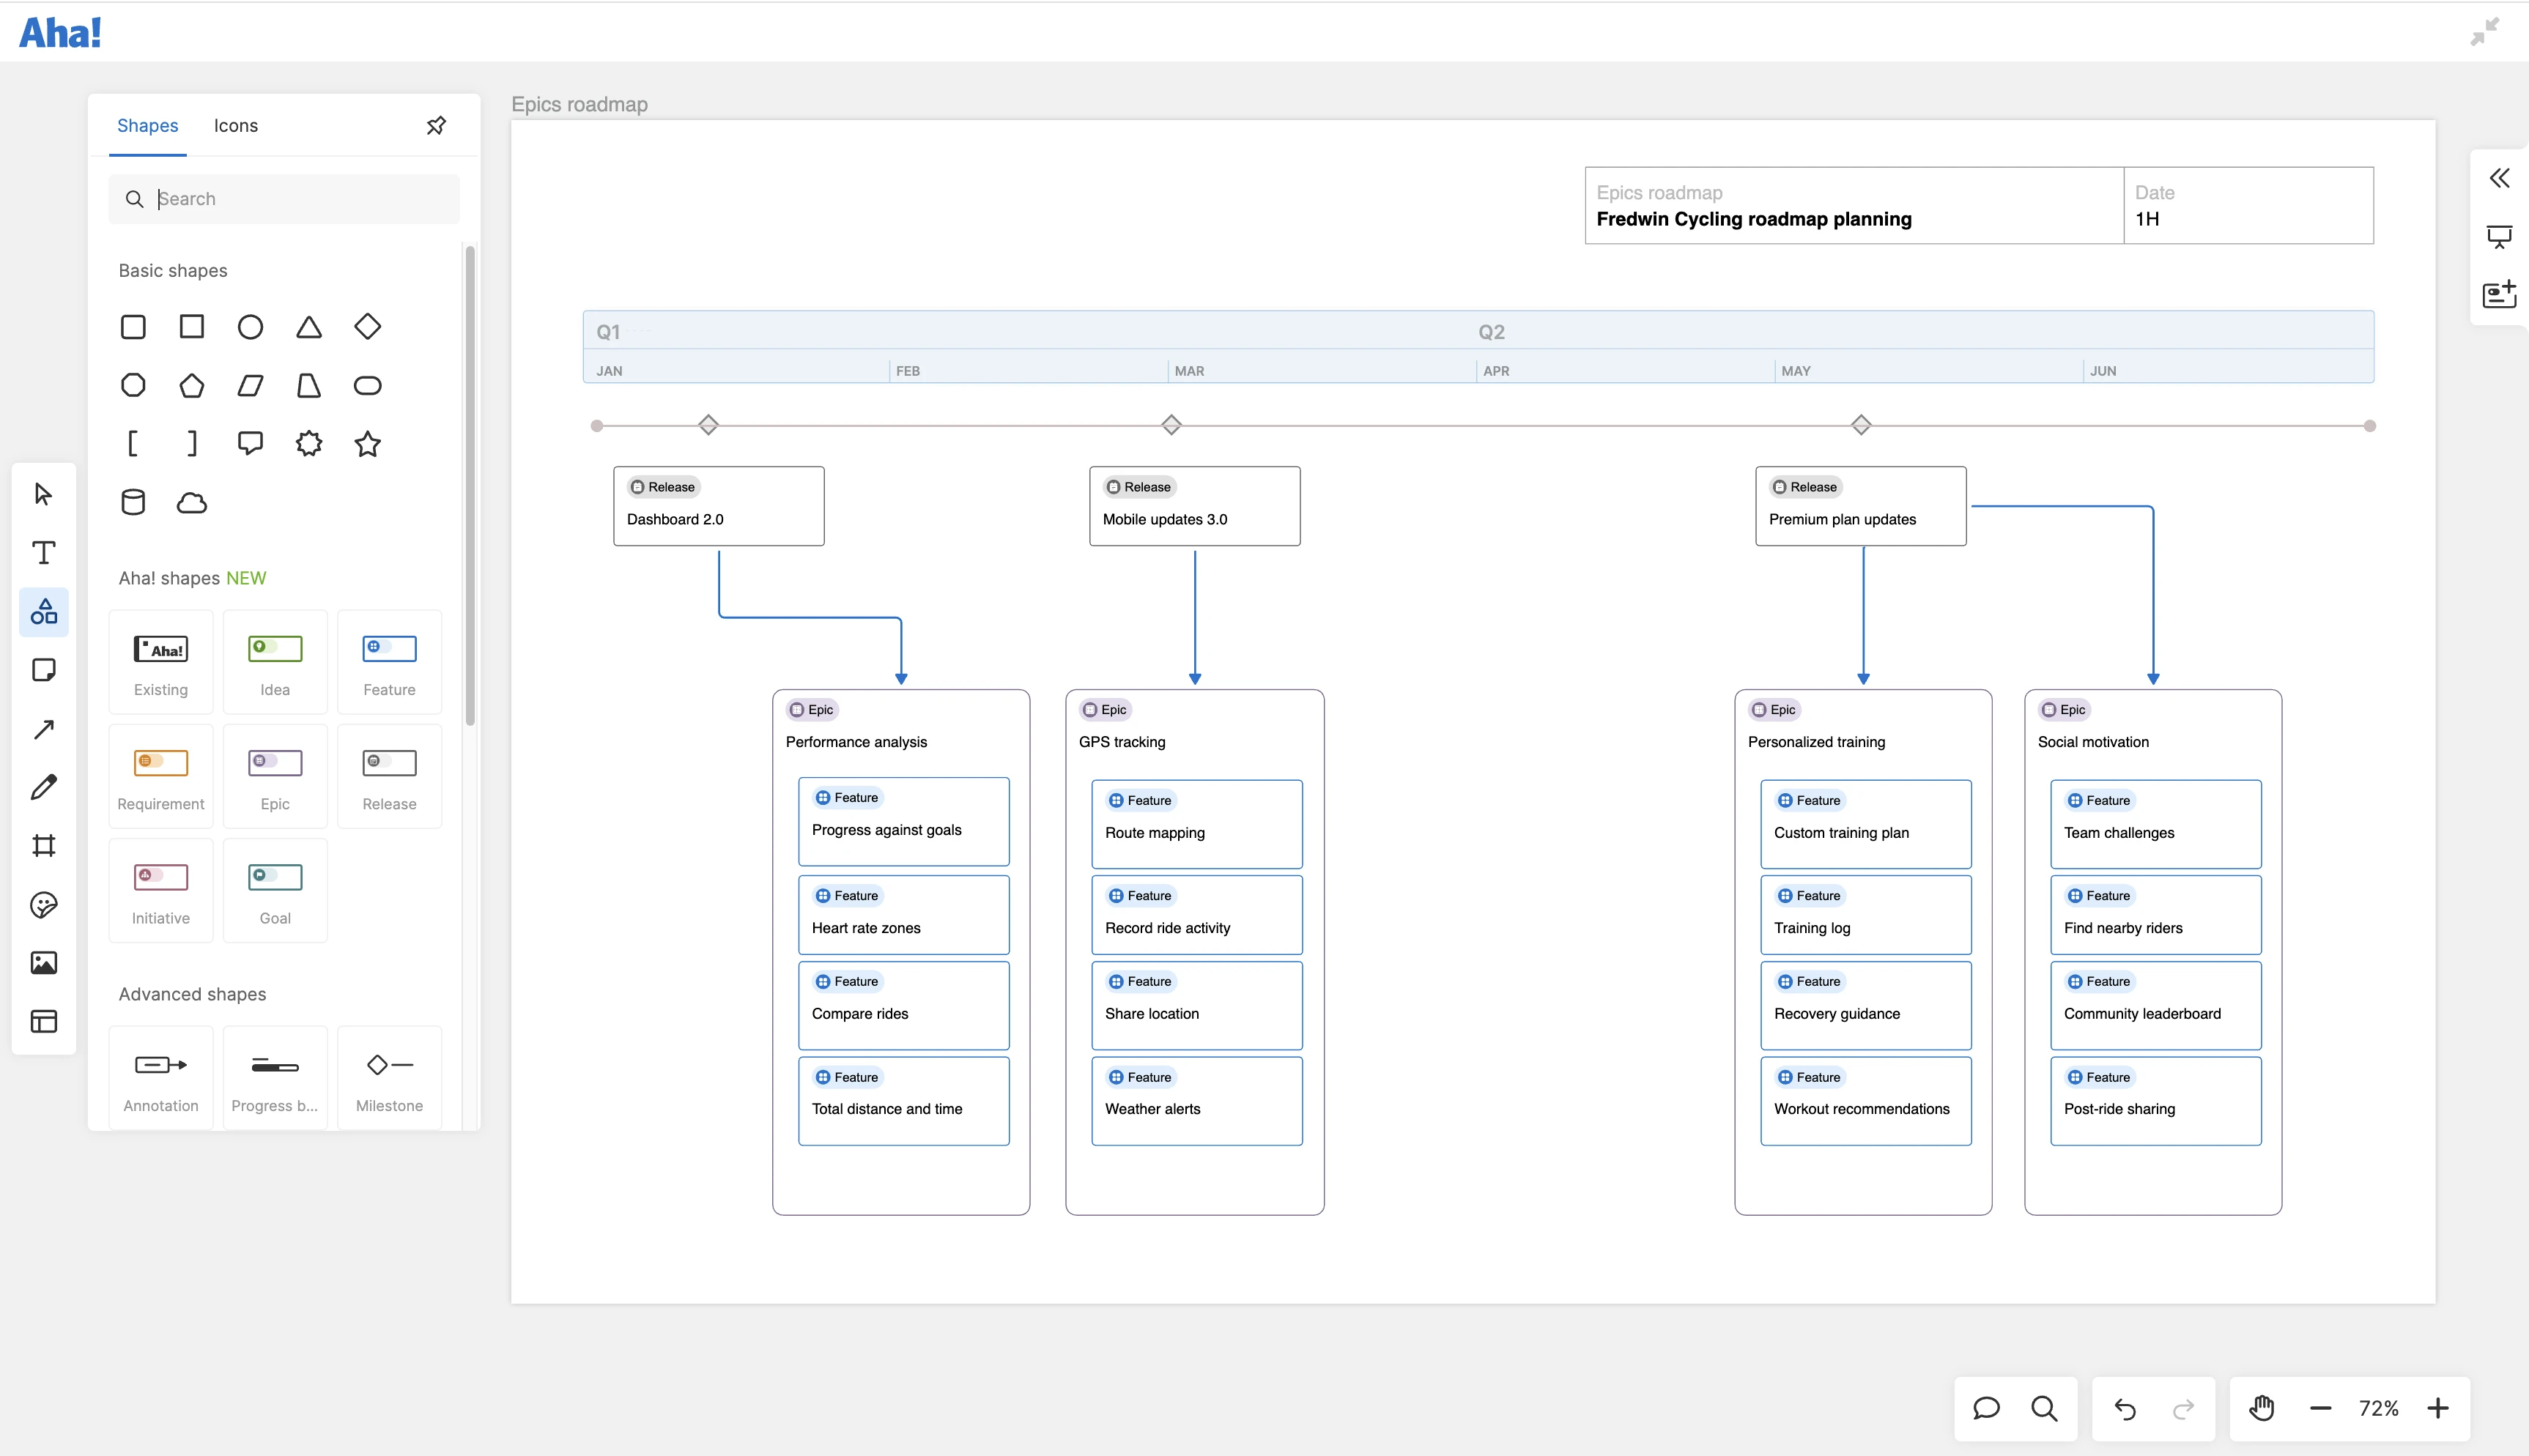Viewport: 2529px width, 1456px height.
Task: Select the arrow connector tool
Action: [44, 729]
